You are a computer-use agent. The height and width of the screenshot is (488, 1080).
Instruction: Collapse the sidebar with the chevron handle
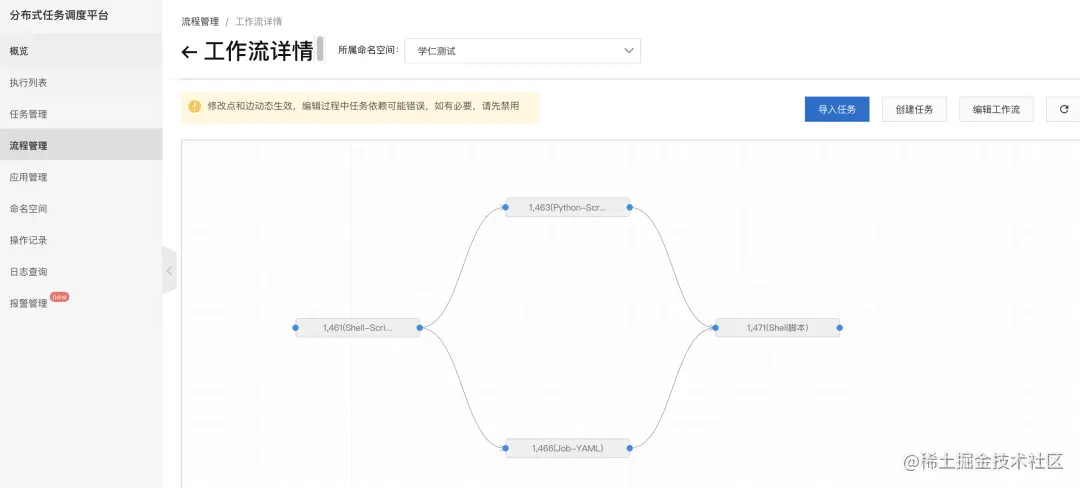click(169, 270)
